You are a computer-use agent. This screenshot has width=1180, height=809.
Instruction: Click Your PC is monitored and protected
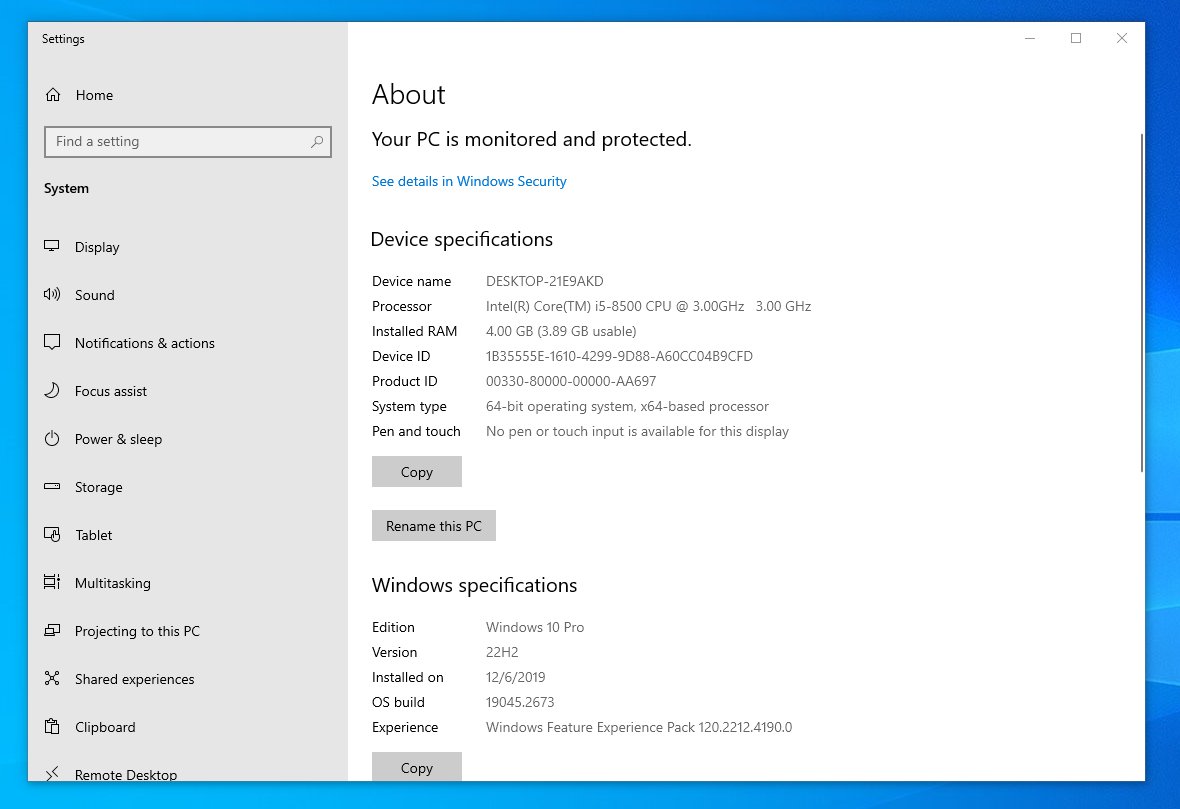[x=531, y=139]
